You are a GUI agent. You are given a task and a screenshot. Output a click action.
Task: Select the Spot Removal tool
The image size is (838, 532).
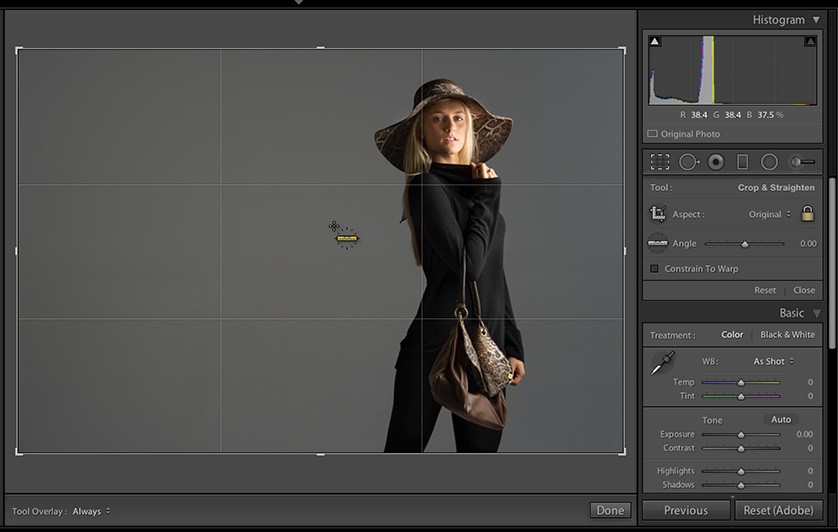[689, 162]
